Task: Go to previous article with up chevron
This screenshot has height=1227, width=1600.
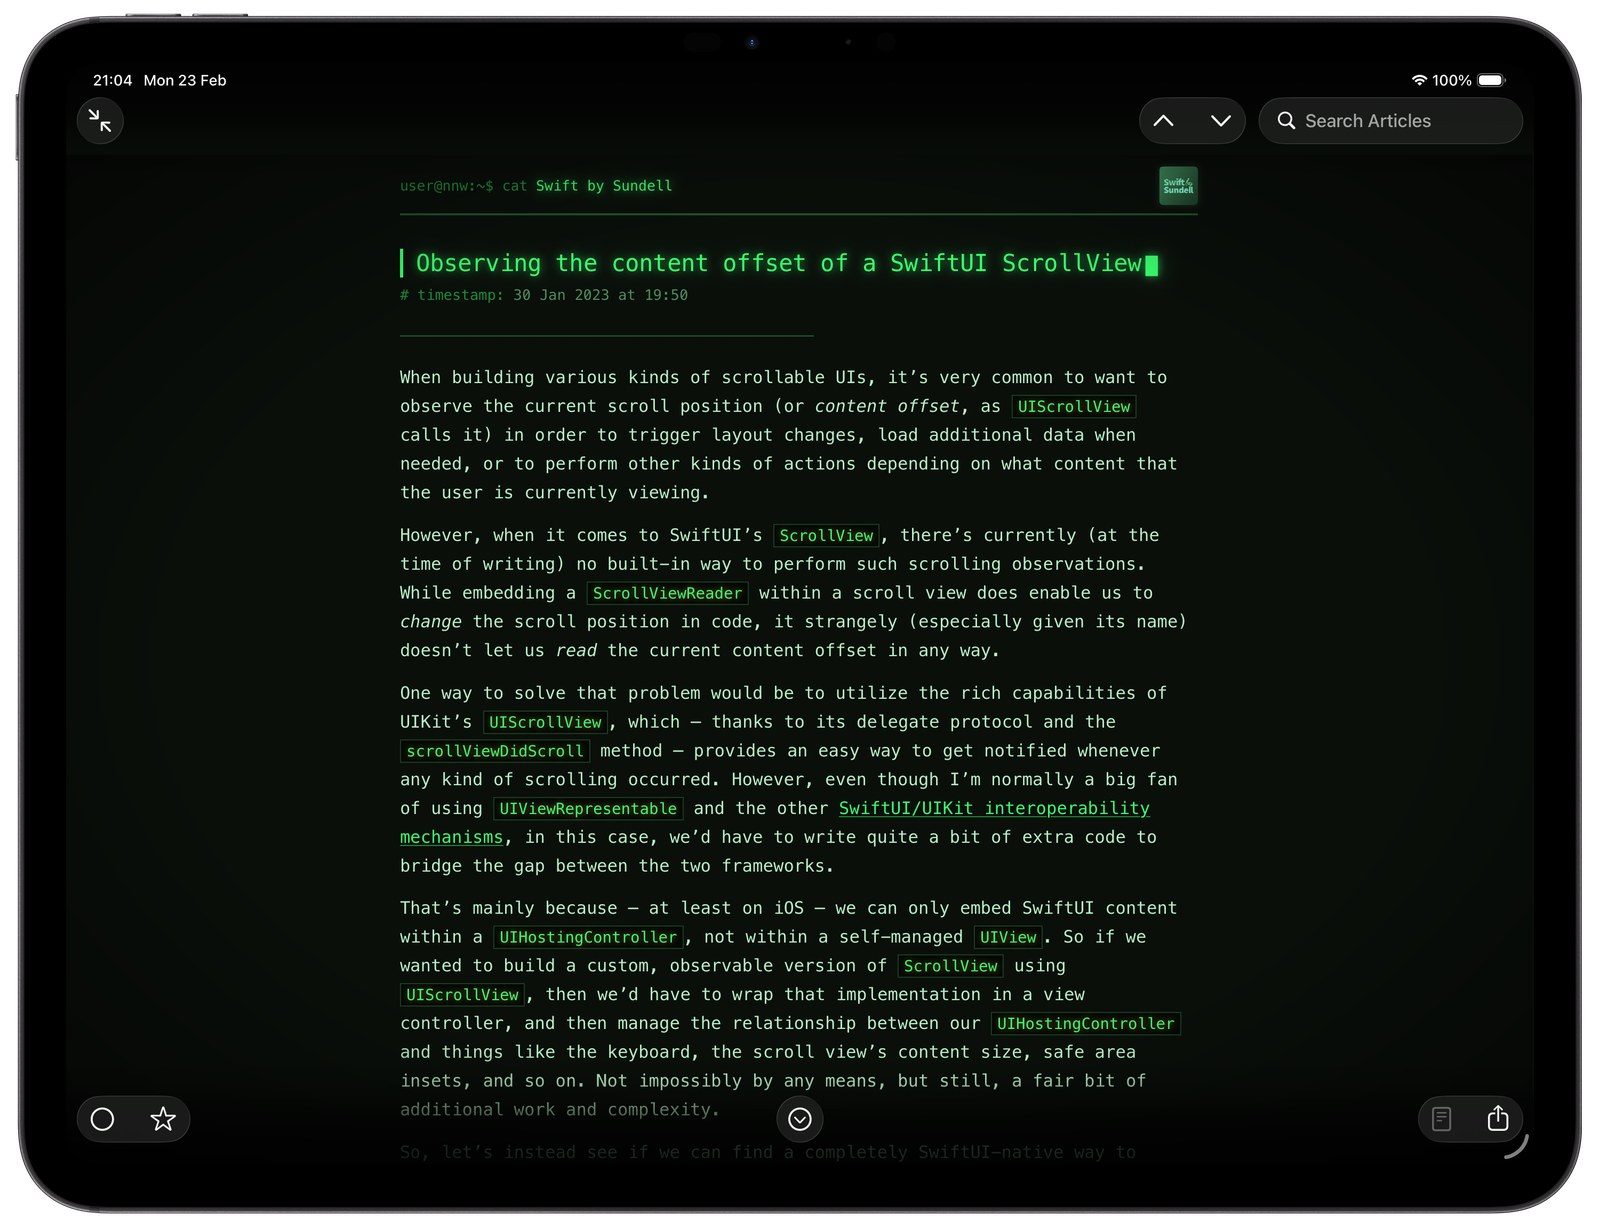Action: pos(1163,121)
